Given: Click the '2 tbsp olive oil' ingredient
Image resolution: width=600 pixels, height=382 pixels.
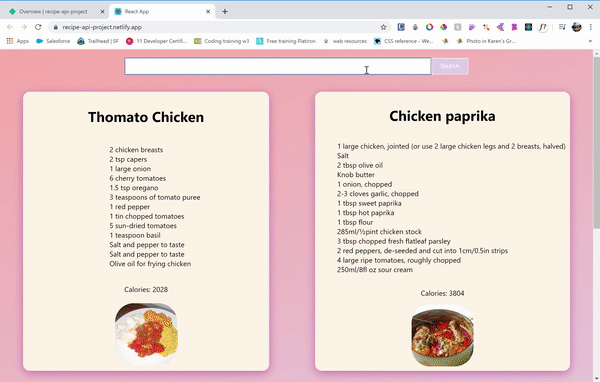Looking at the screenshot, I should click(360, 165).
